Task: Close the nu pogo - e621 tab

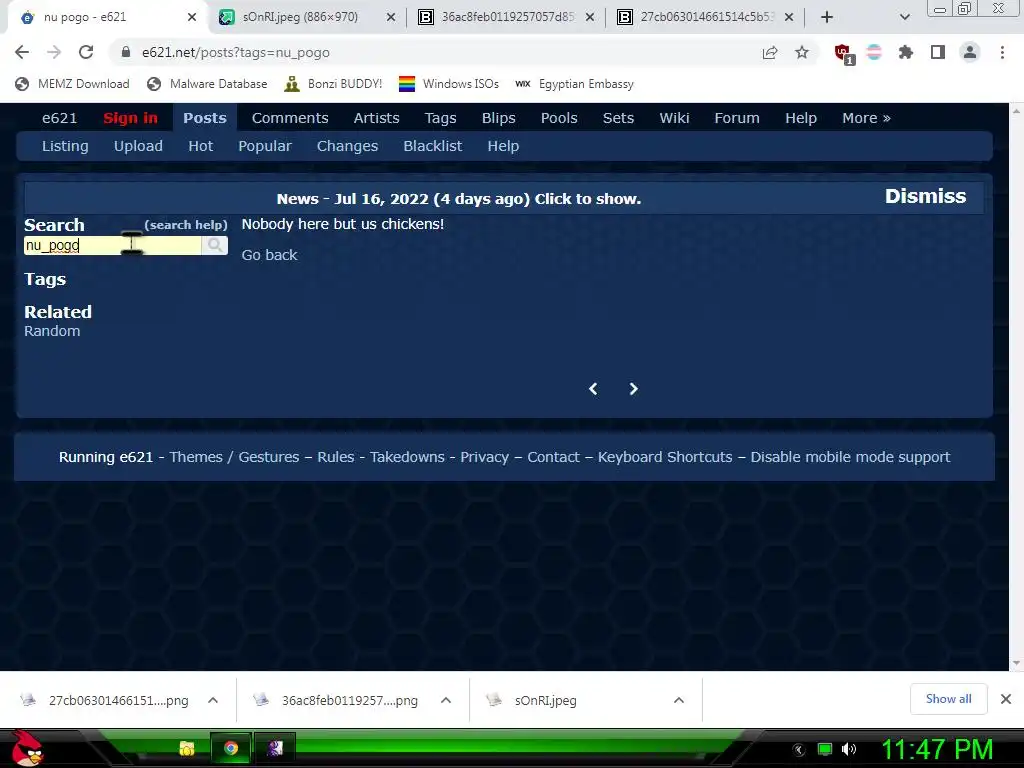Action: (192, 17)
